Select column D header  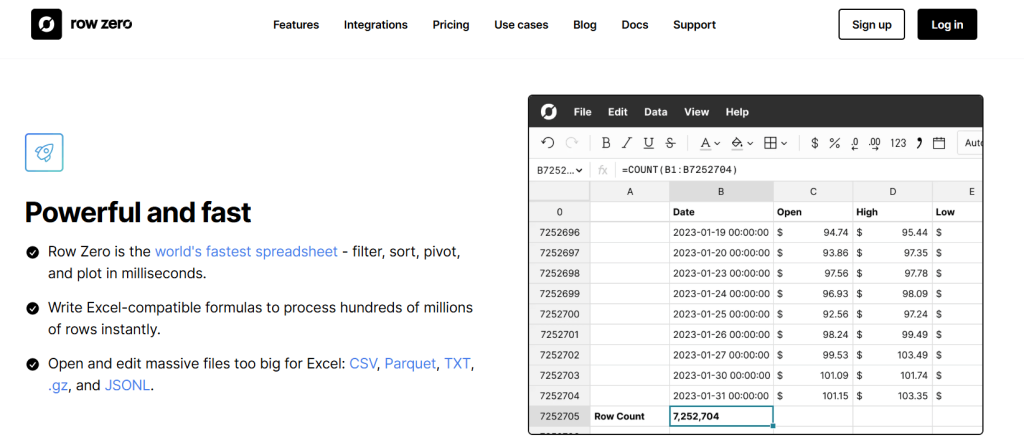click(x=893, y=191)
